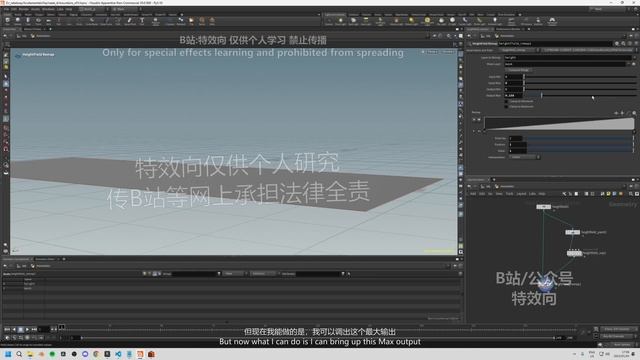640x360 pixels.
Task: Select the Sphere shelf tool
Action: pyautogui.click(x=18, y=21)
